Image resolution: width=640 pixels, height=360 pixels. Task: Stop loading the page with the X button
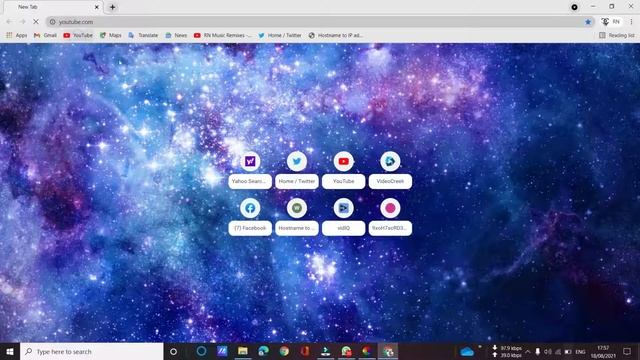pyautogui.click(x=36, y=22)
